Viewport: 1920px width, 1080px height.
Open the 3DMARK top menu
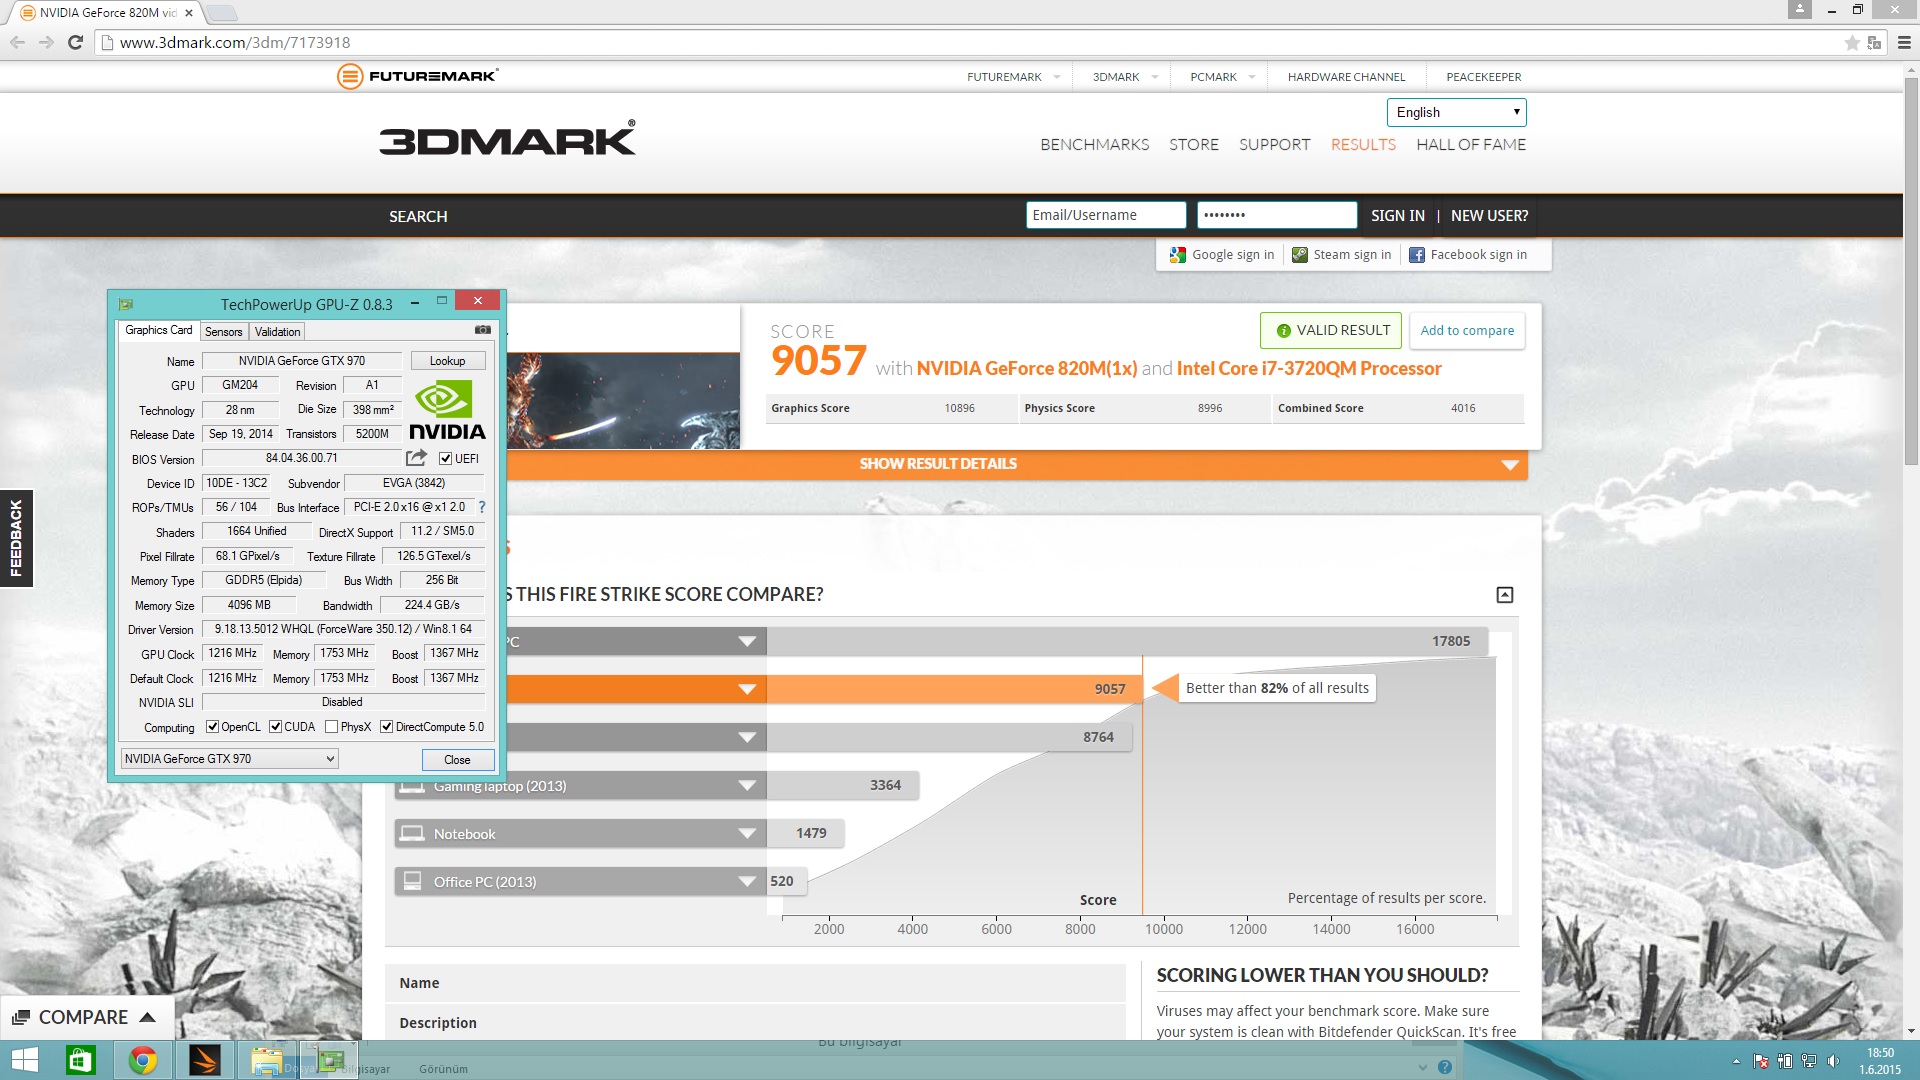point(1125,77)
